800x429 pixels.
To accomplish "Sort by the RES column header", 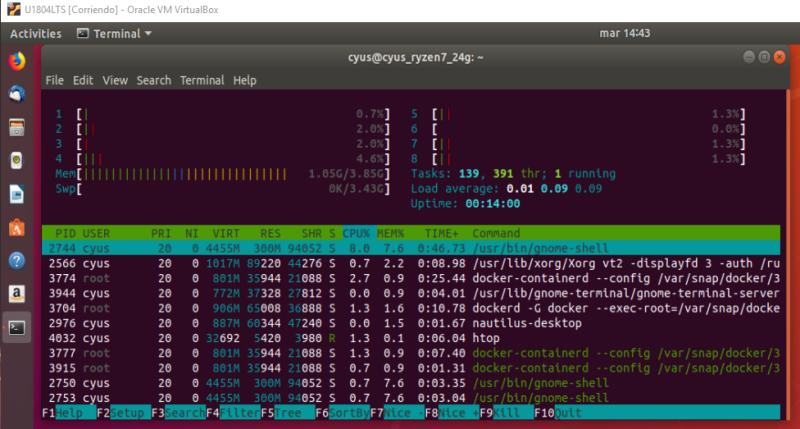I will (x=270, y=234).
